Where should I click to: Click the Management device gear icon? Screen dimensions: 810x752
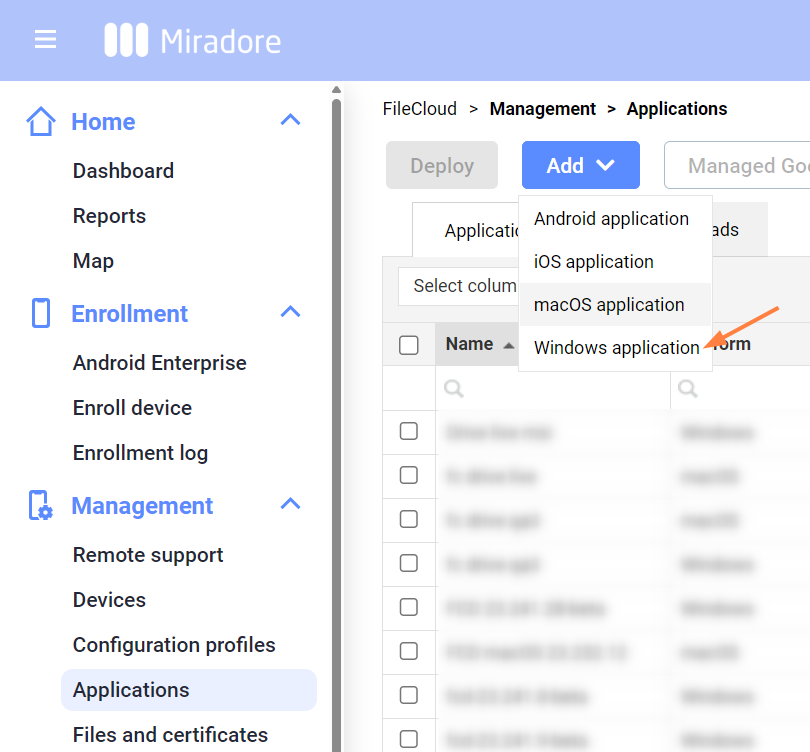[x=41, y=506]
